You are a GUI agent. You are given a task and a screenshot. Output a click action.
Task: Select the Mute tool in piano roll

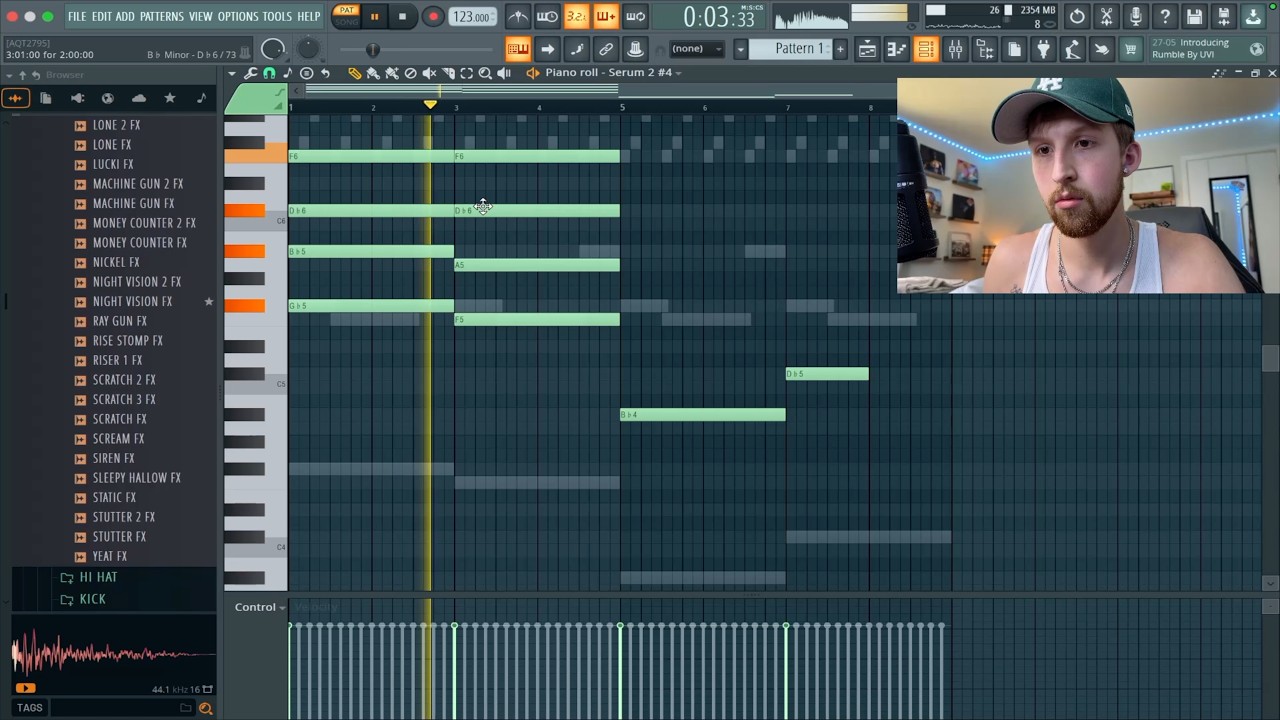[429, 73]
